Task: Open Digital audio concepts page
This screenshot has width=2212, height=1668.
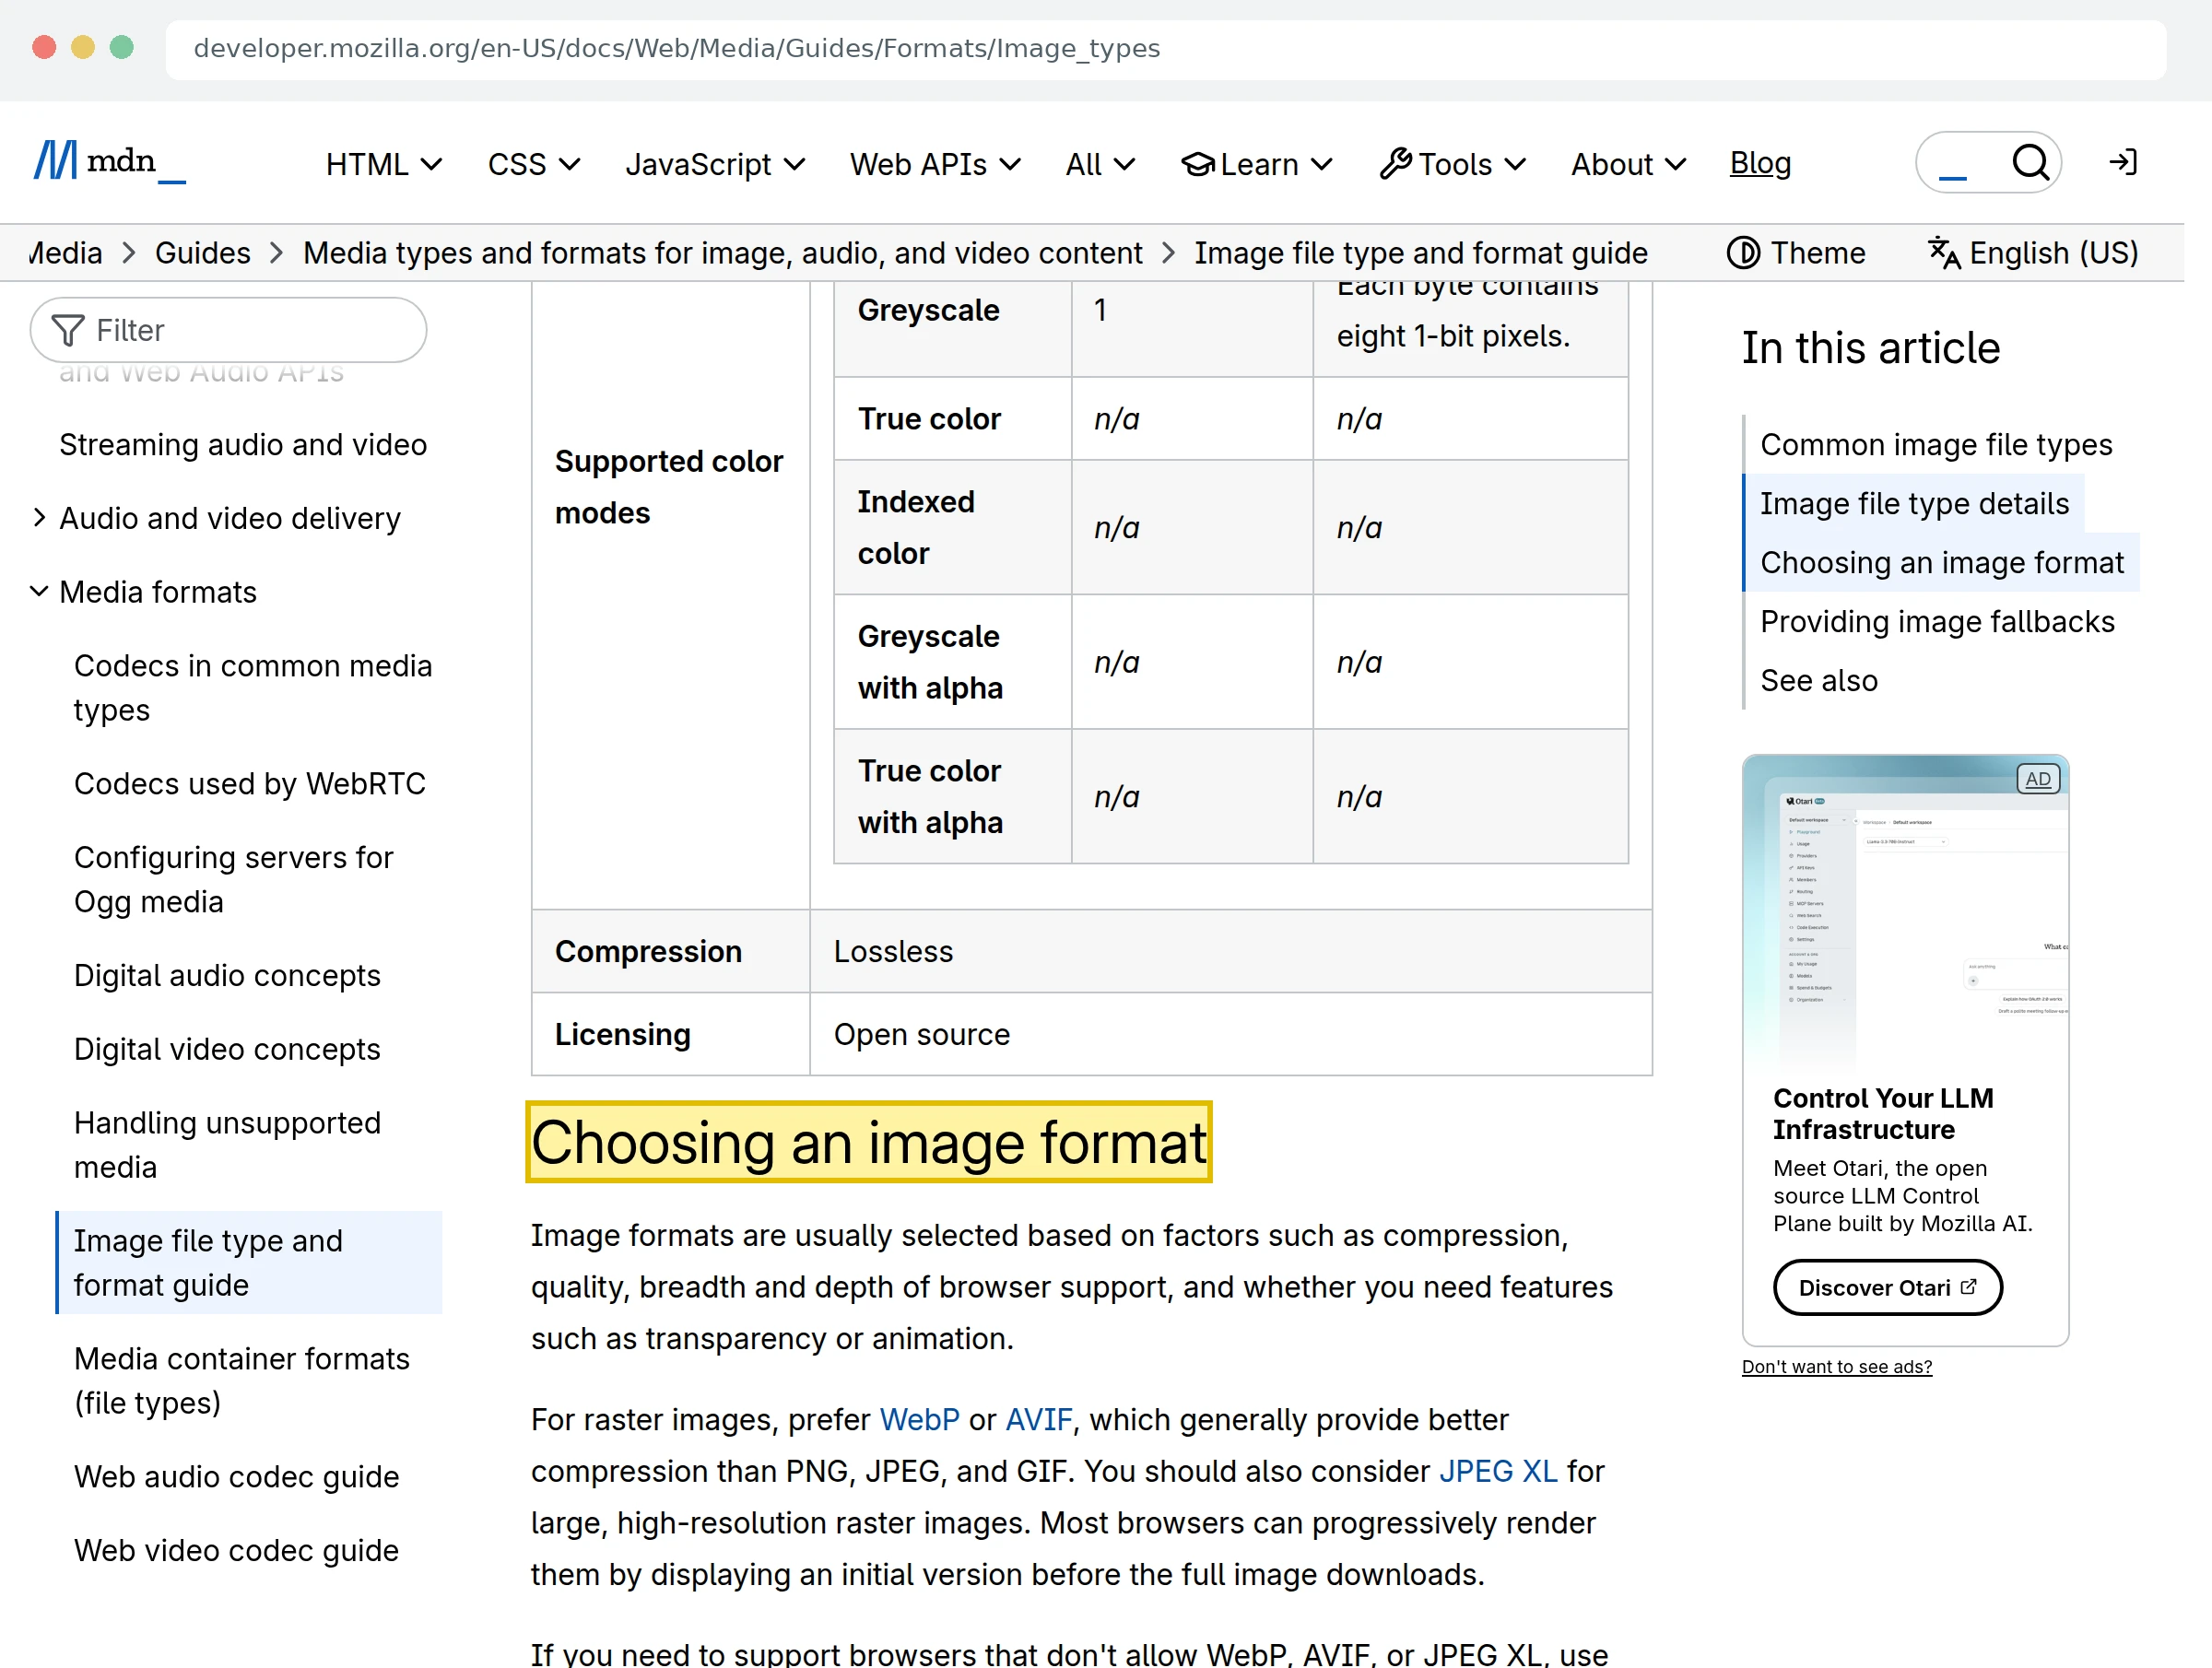Action: [227, 976]
